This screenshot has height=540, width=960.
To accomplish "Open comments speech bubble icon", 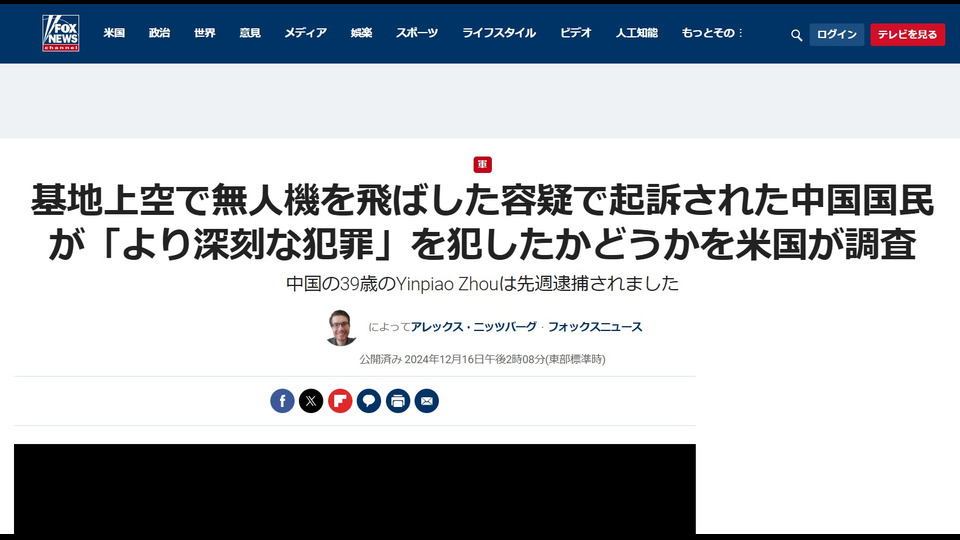I will pyautogui.click(x=369, y=401).
